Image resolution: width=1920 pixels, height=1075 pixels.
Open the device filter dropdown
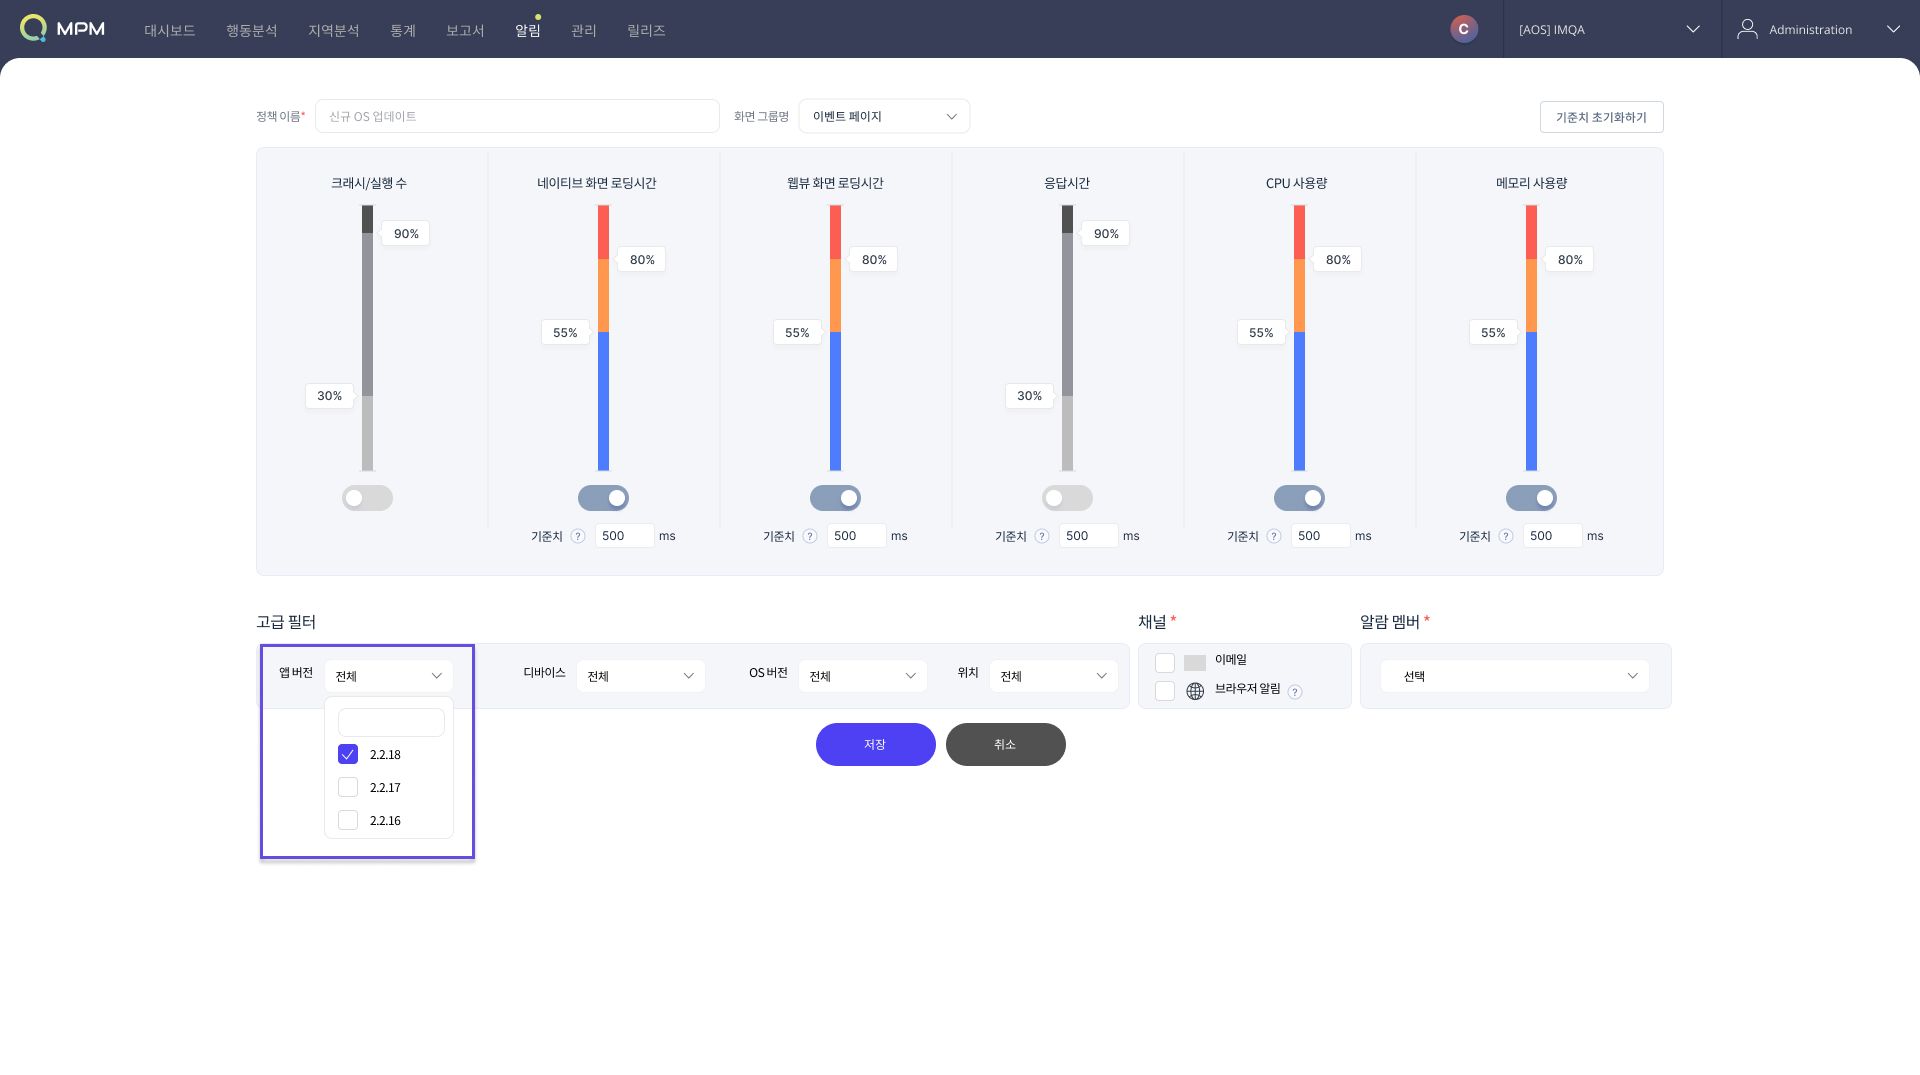tap(640, 676)
